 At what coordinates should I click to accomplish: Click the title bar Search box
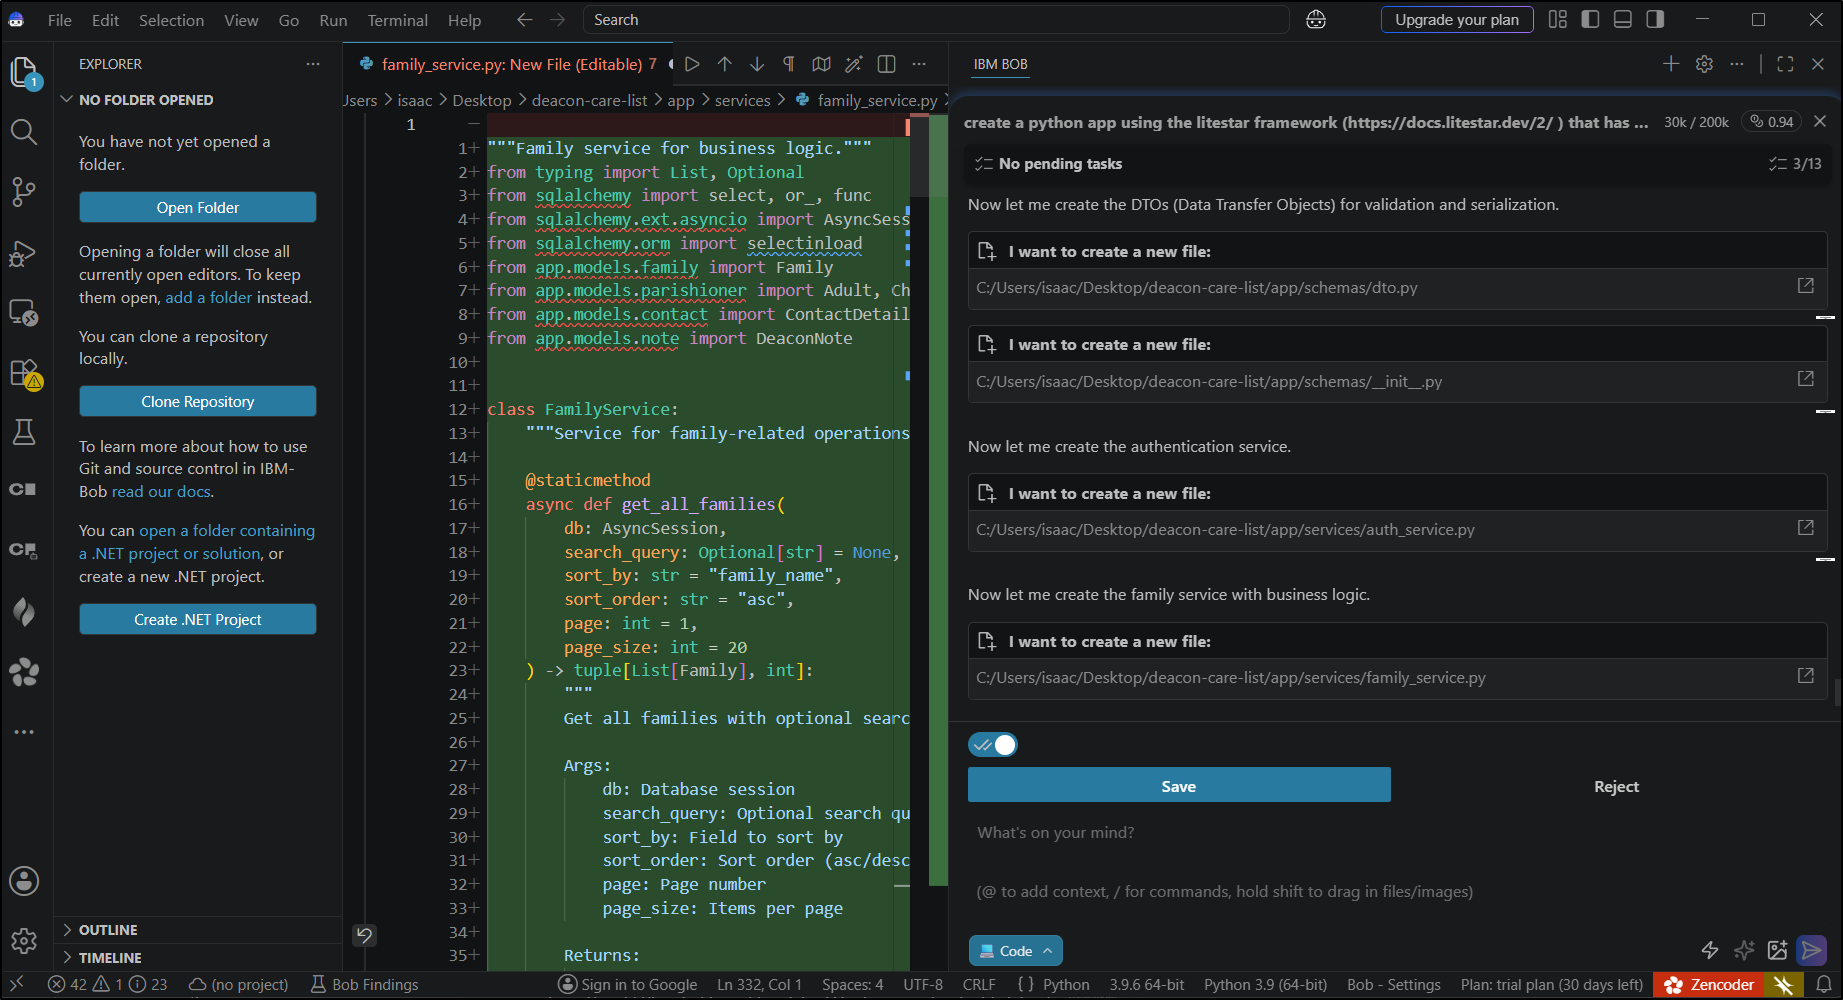(936, 20)
